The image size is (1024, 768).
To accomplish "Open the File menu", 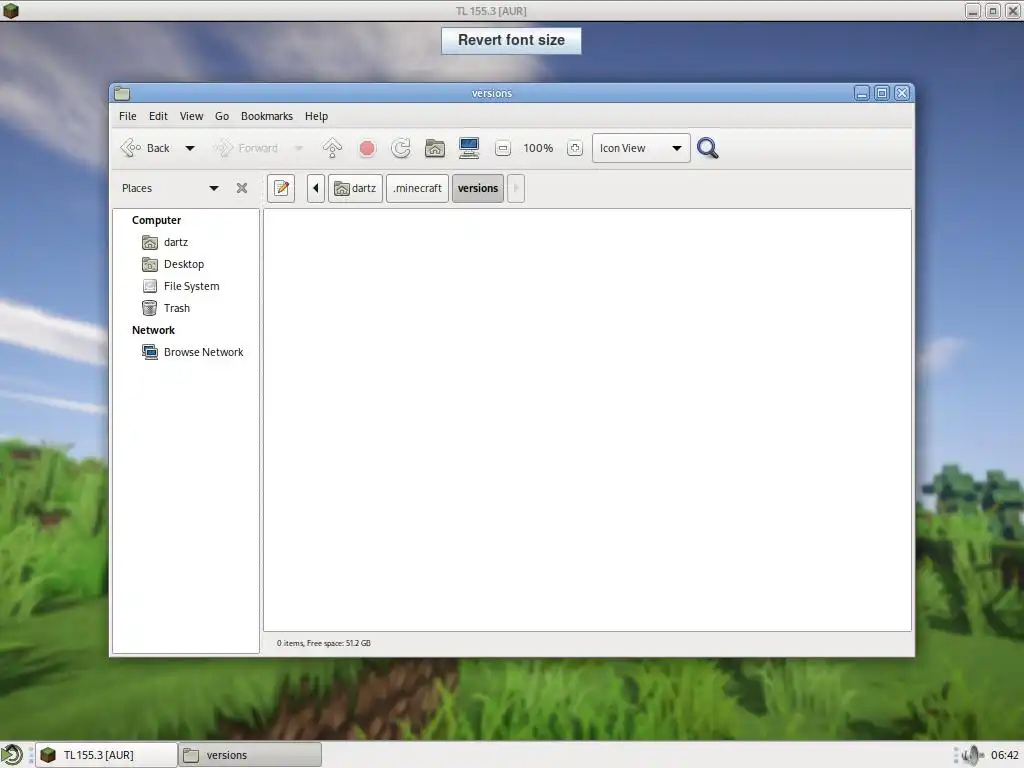I will pyautogui.click(x=127, y=116).
